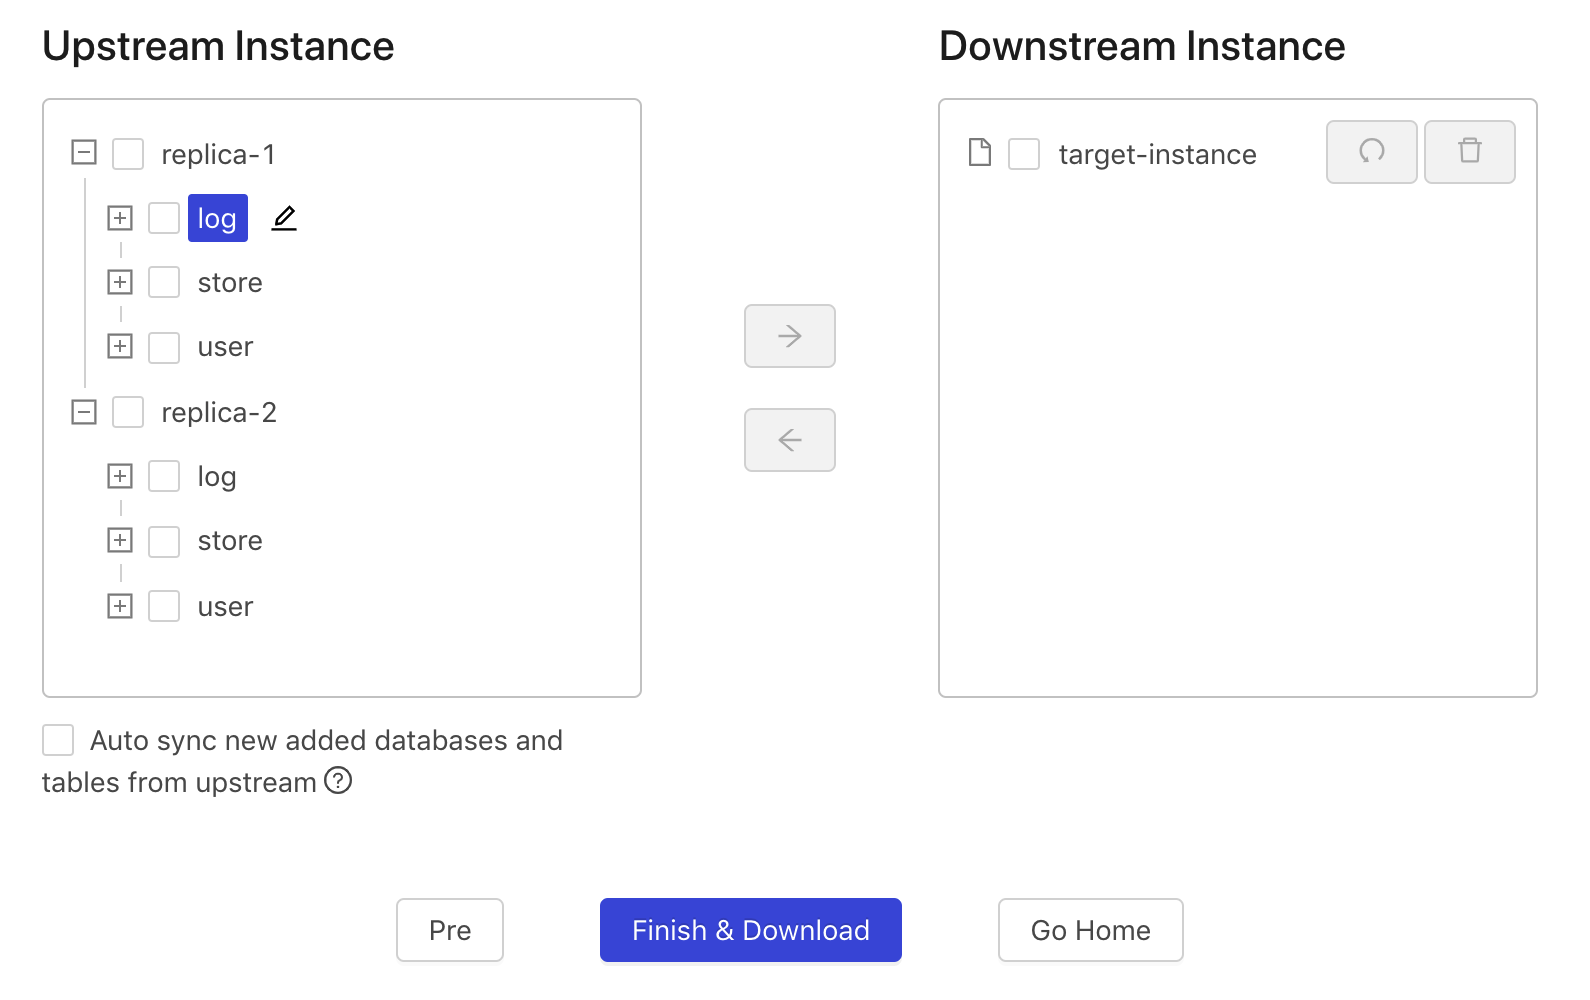Expand the store node under replica-1

point(120,282)
